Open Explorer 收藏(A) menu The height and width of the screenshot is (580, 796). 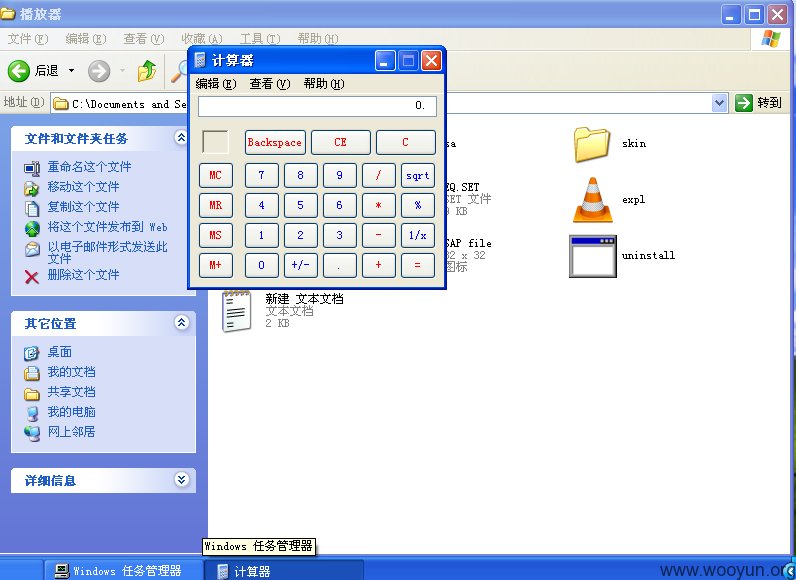tap(202, 39)
